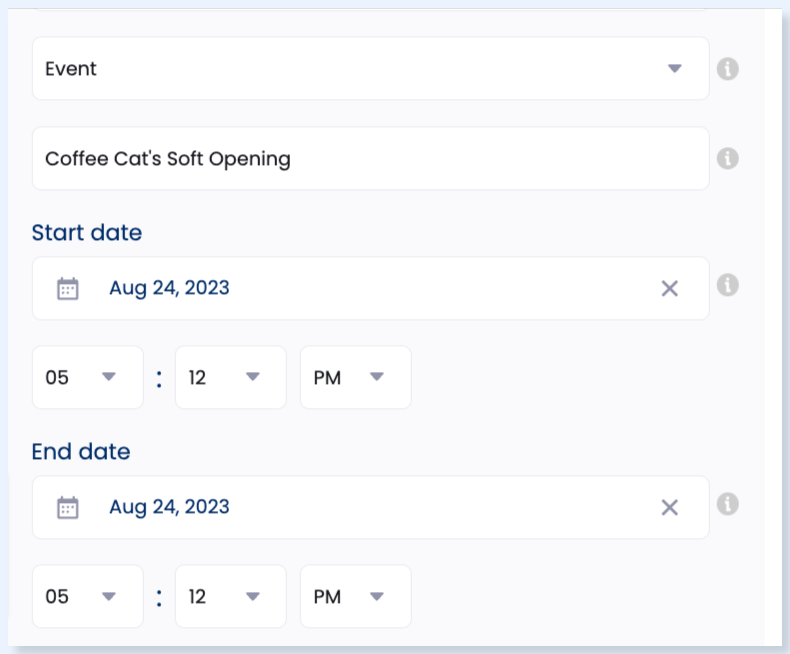Expand start time minute dropdown showing 12
The height and width of the screenshot is (654, 790).
coord(231,377)
